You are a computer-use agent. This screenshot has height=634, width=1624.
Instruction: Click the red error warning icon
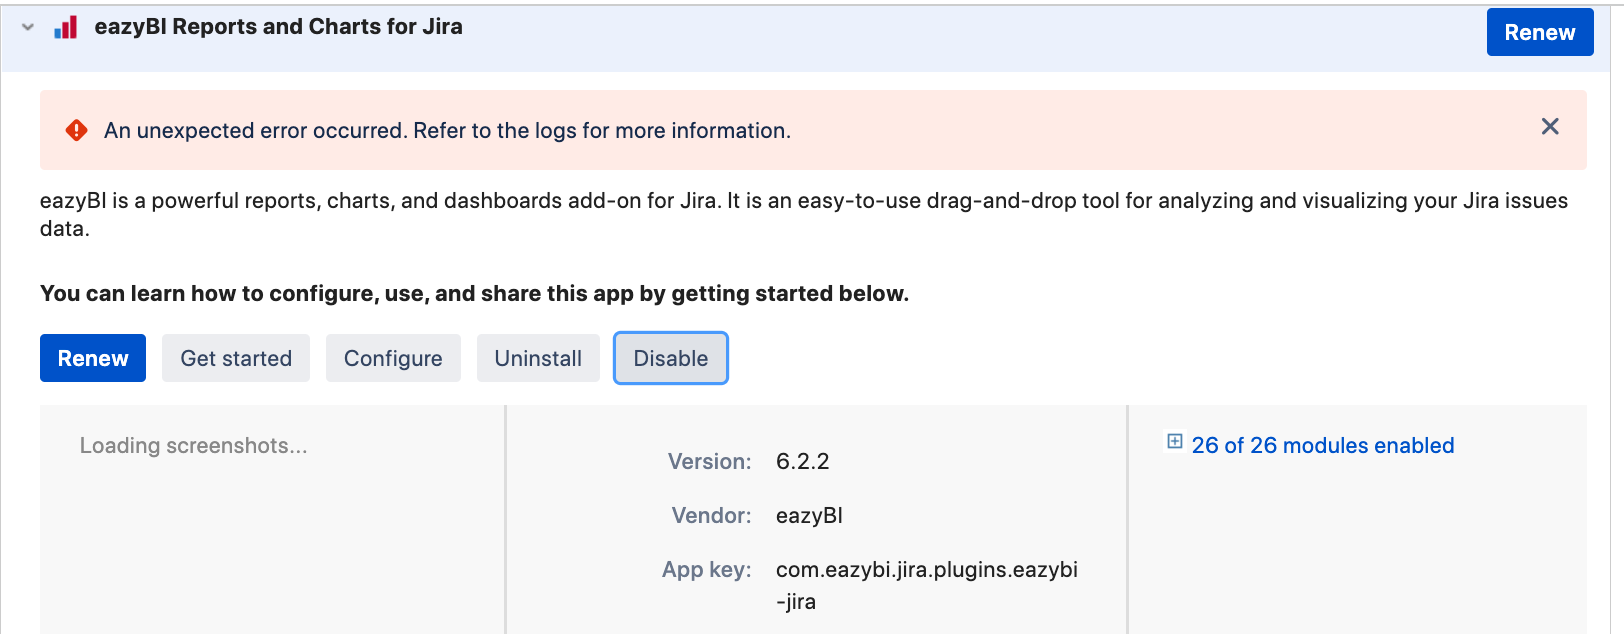tap(76, 130)
